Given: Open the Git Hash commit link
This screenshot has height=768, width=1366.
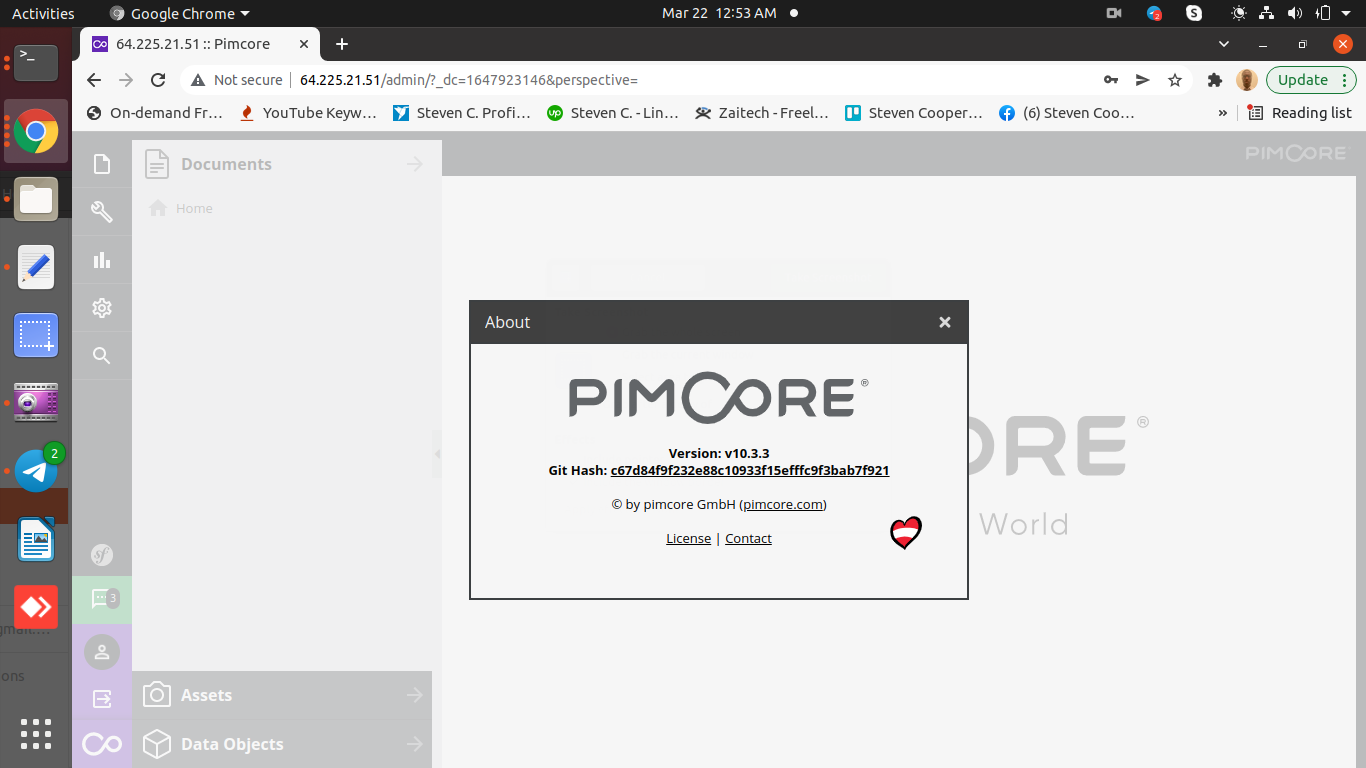Looking at the screenshot, I should (750, 470).
